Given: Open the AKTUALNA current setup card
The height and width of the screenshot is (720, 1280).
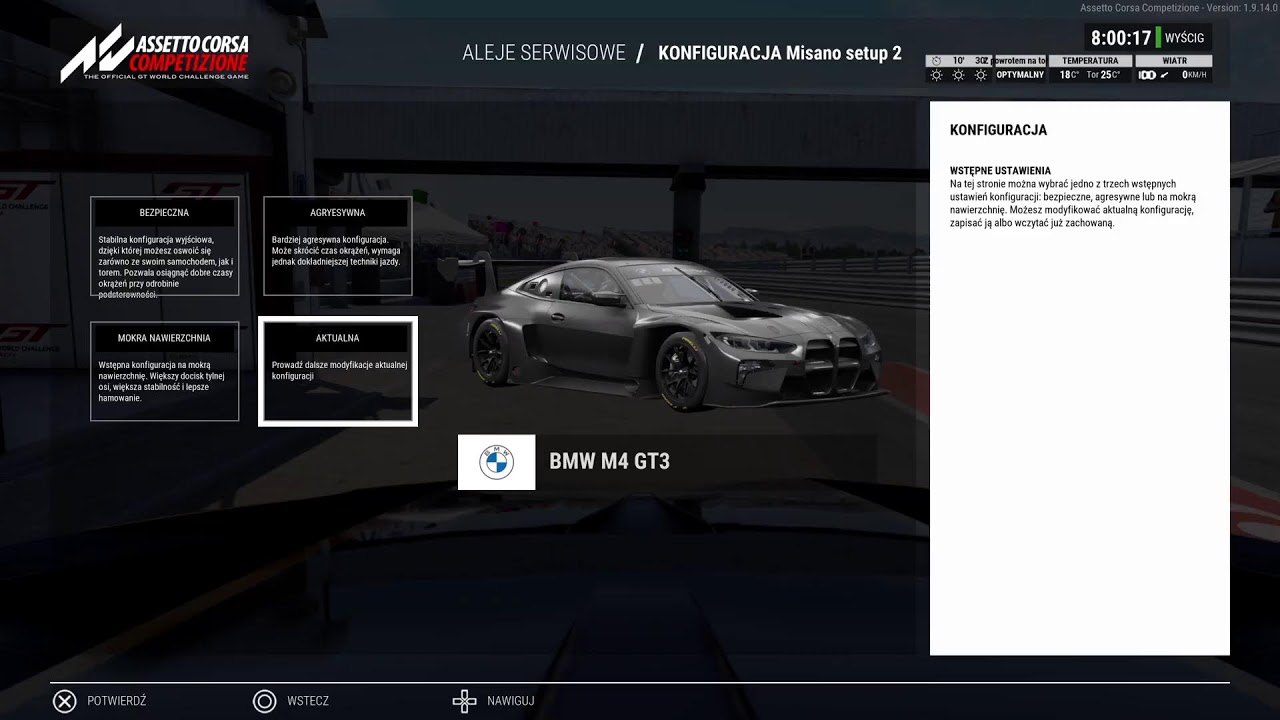Looking at the screenshot, I should 338,371.
